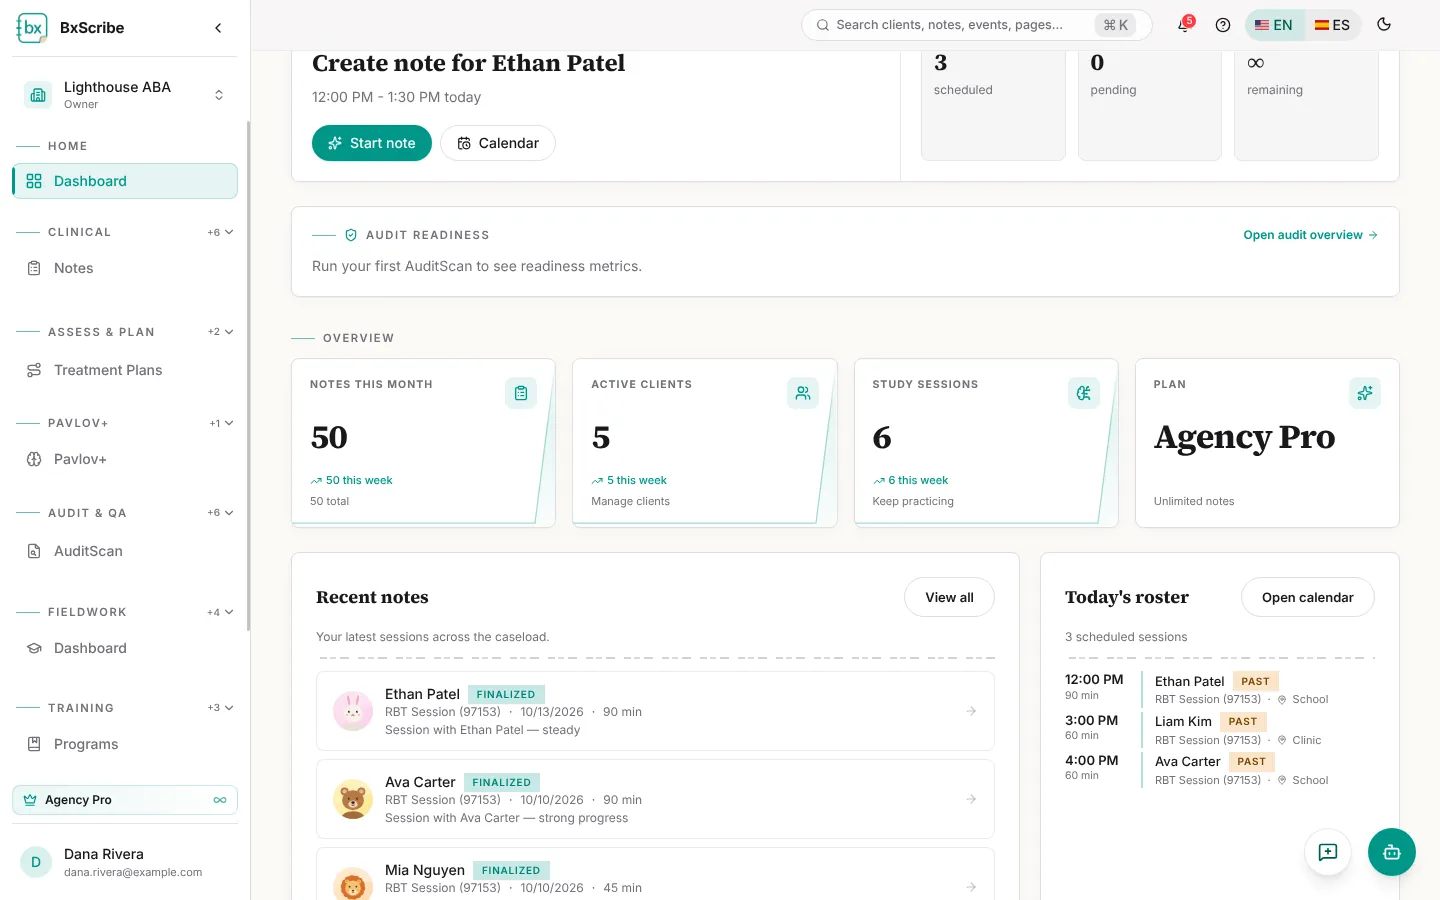Expand the Pavlov+ section +1
The width and height of the screenshot is (1440, 900).
coord(221,423)
